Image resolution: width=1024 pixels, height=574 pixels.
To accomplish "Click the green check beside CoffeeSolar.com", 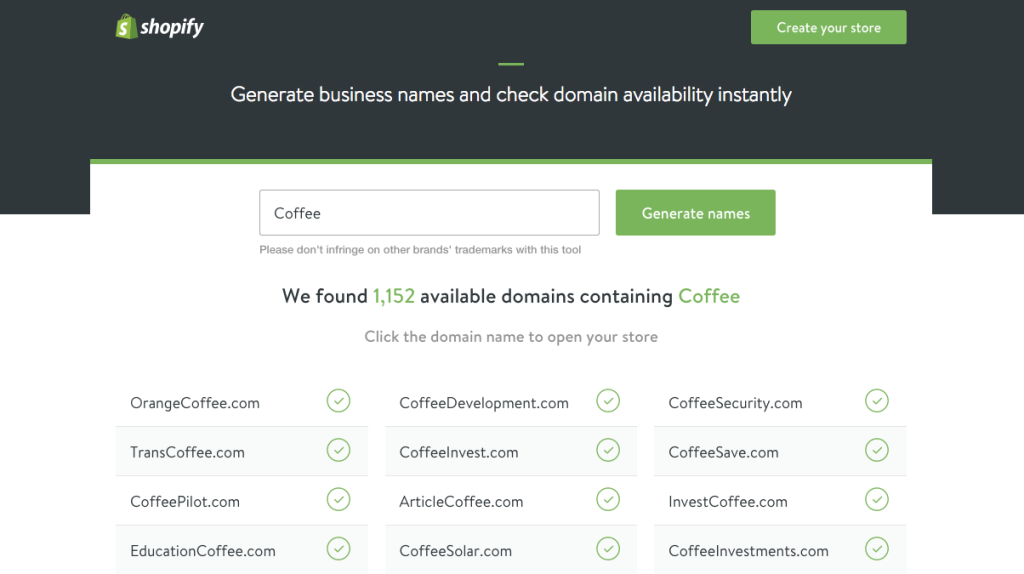I will tap(608, 548).
